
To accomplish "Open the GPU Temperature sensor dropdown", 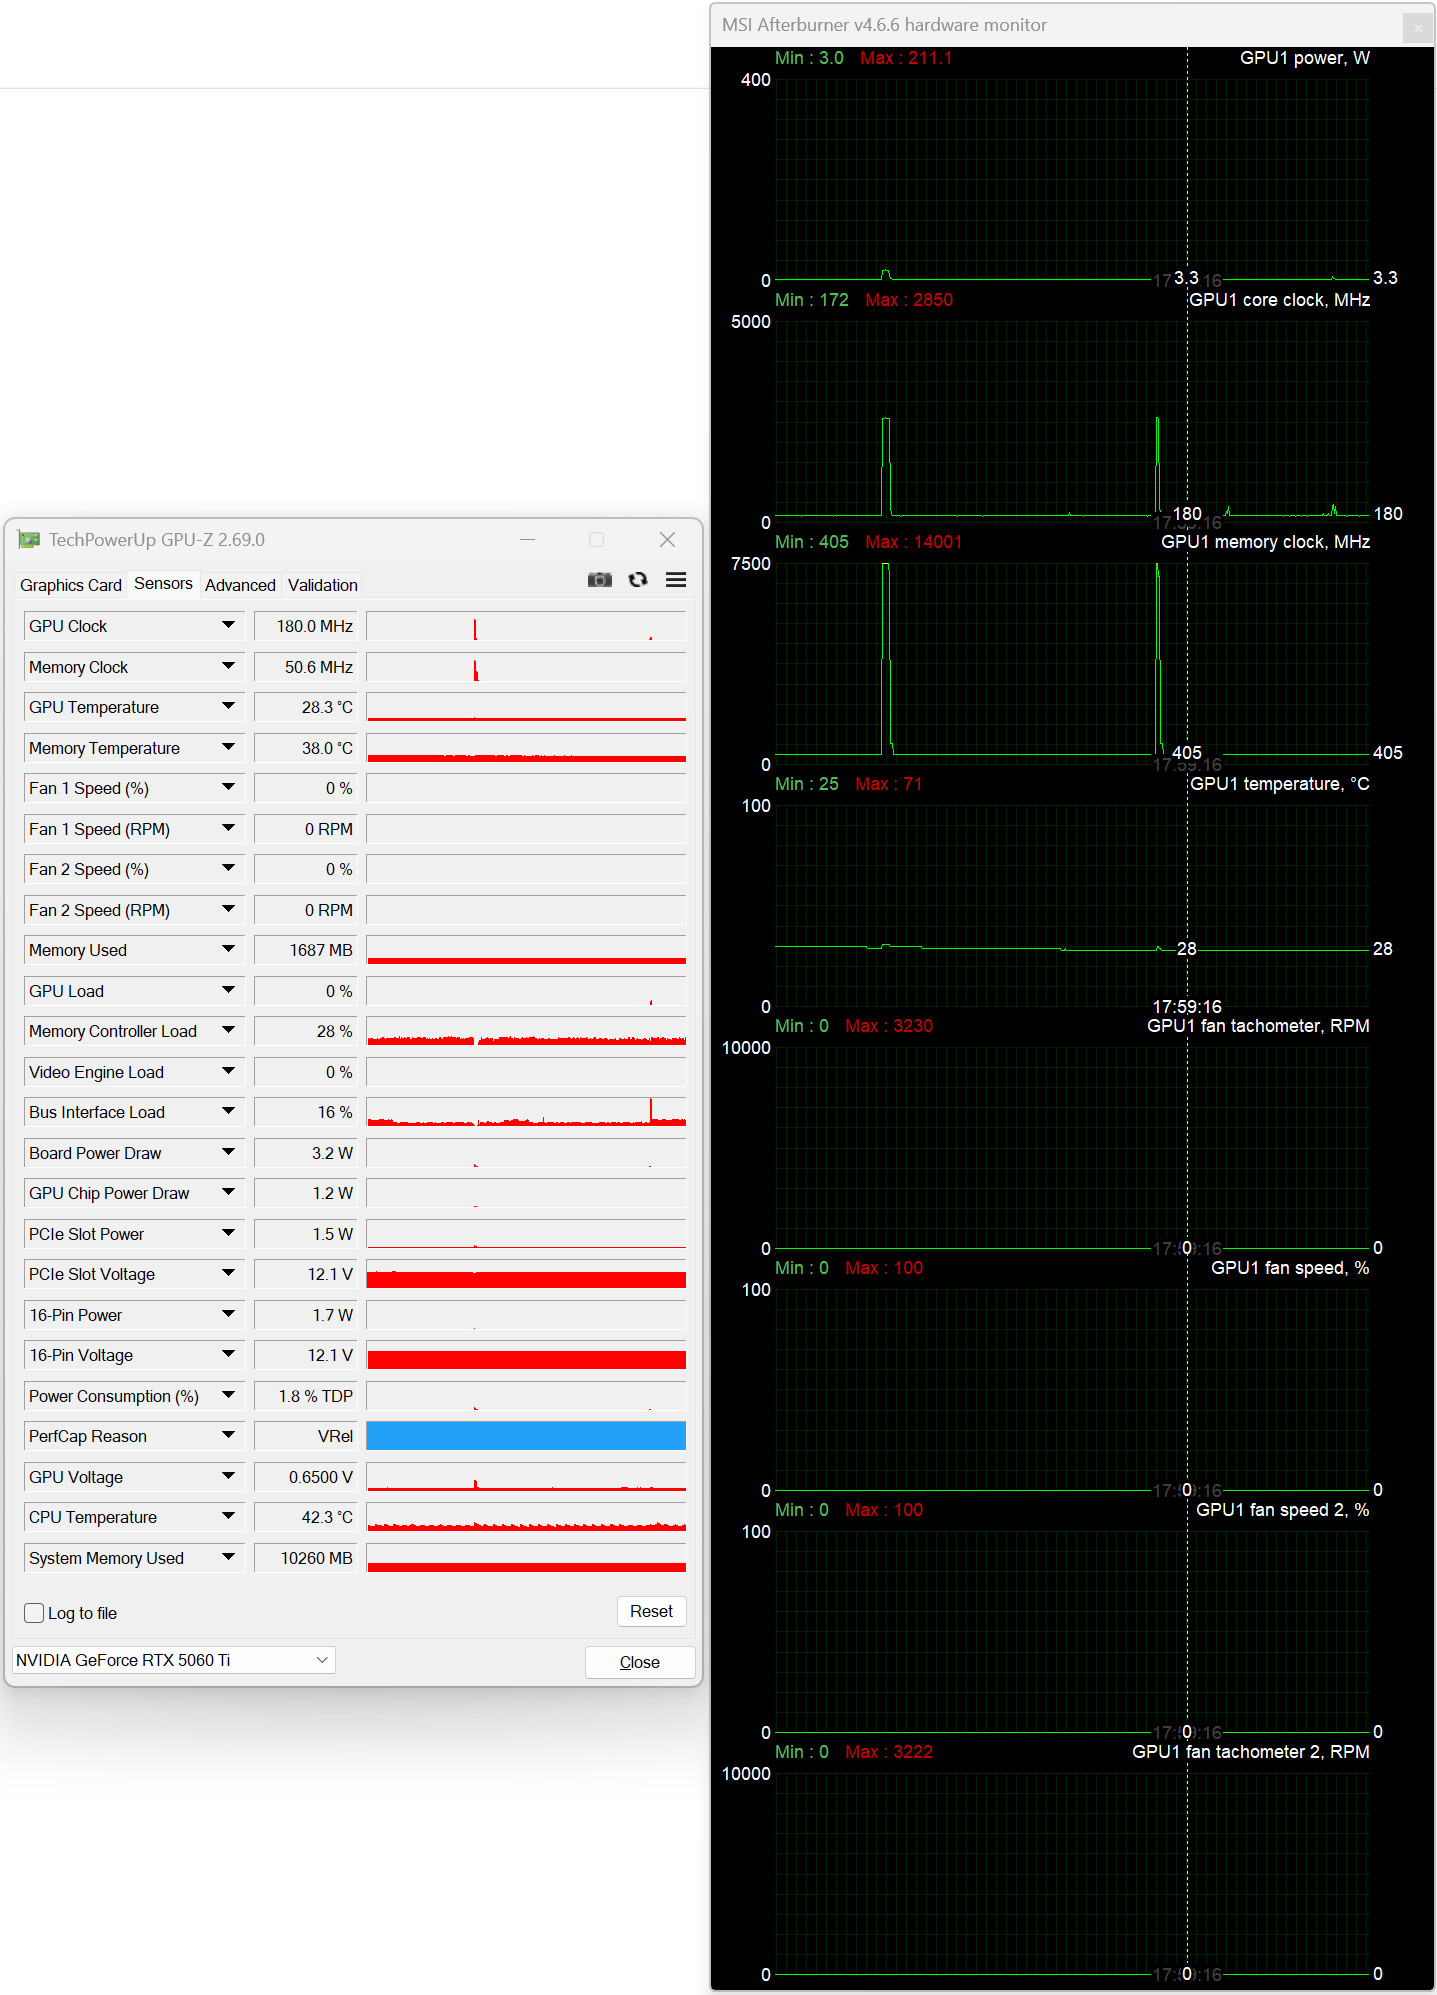I will [x=228, y=707].
